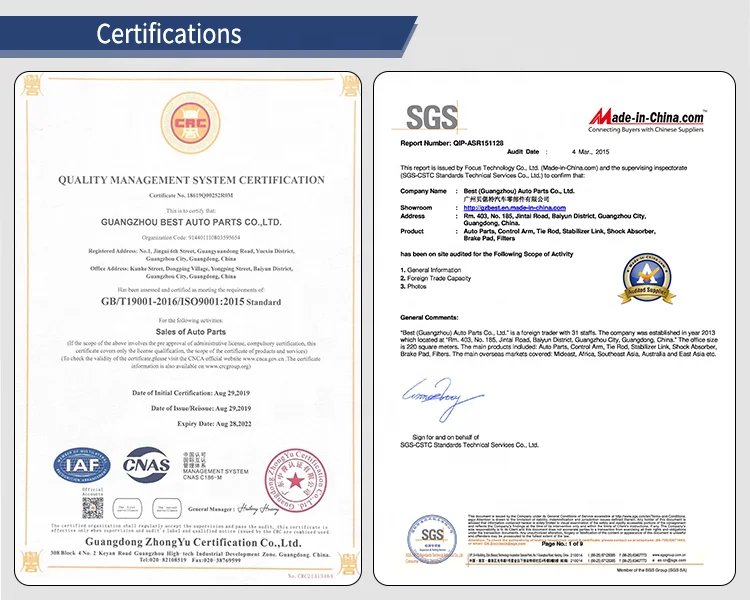
Task: Click 'Guangdong ZhongYu Certification Co.,Ltd.' footer
Action: pyautogui.click(x=193, y=543)
